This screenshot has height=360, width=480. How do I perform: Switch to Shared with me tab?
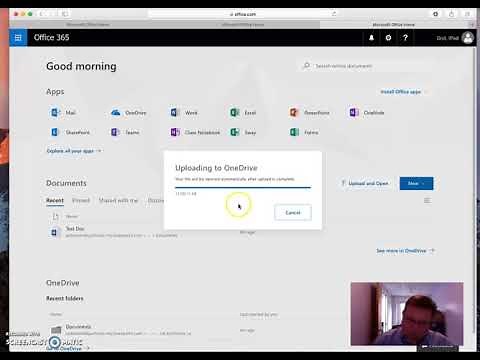point(118,200)
